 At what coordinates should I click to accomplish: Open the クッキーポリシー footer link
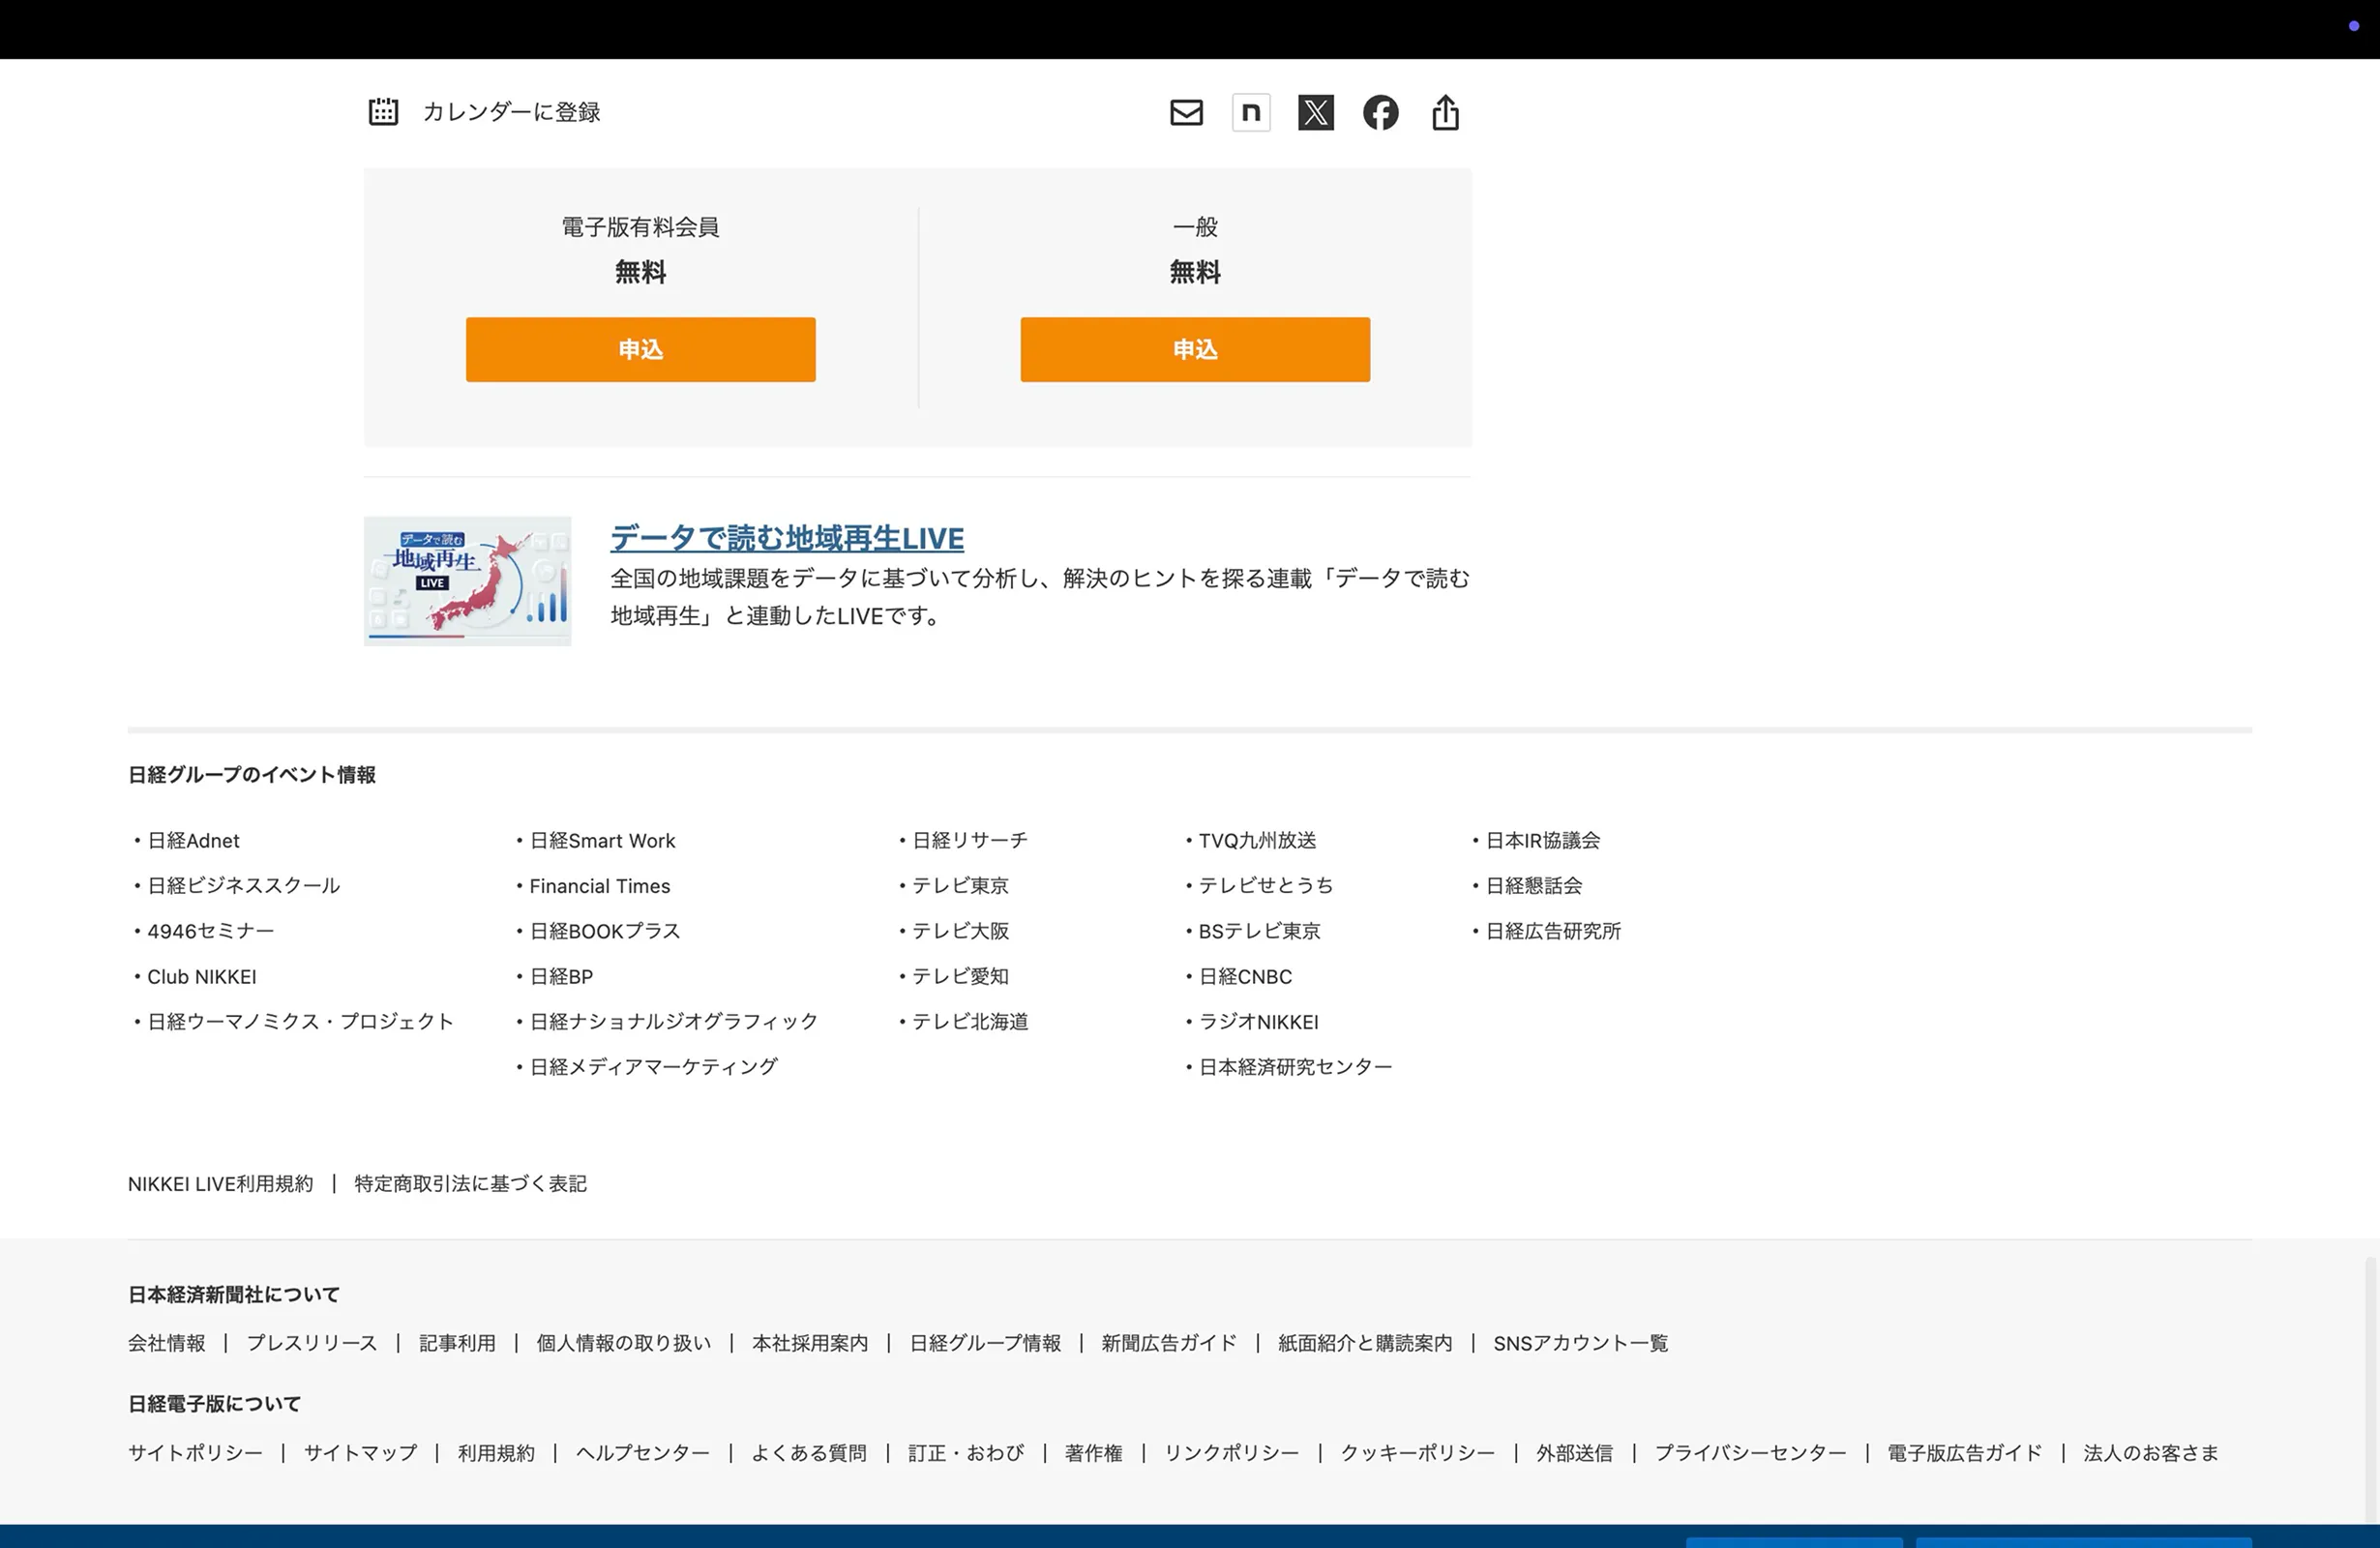click(1418, 1453)
